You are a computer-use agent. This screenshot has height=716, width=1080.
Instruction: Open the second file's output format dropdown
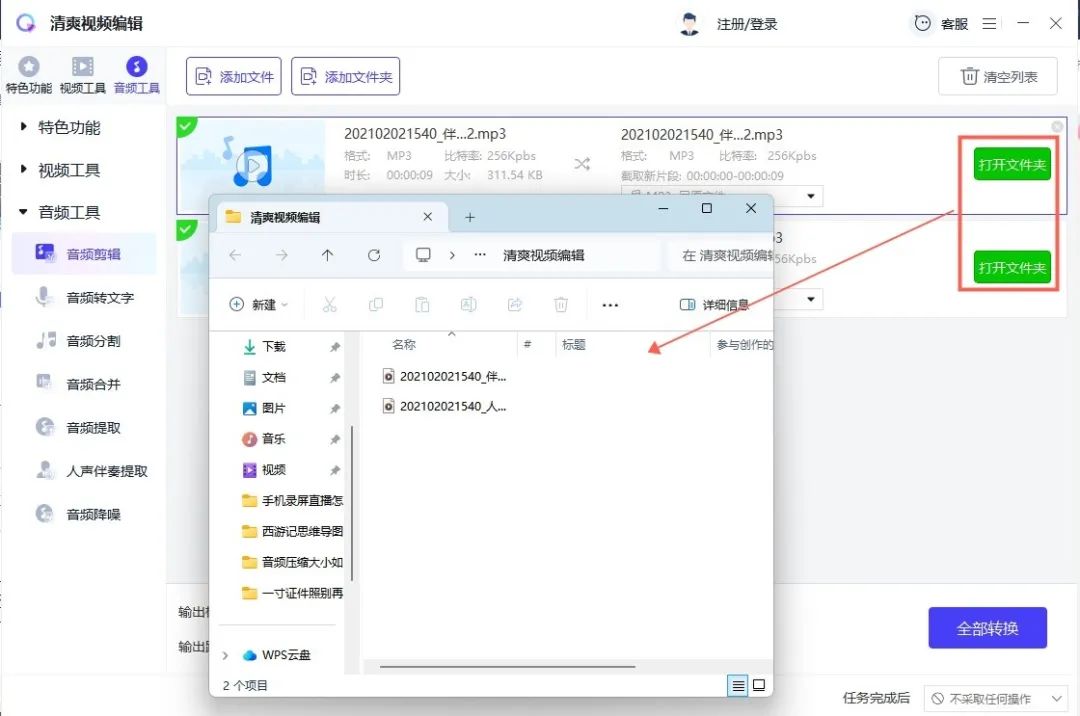point(811,299)
